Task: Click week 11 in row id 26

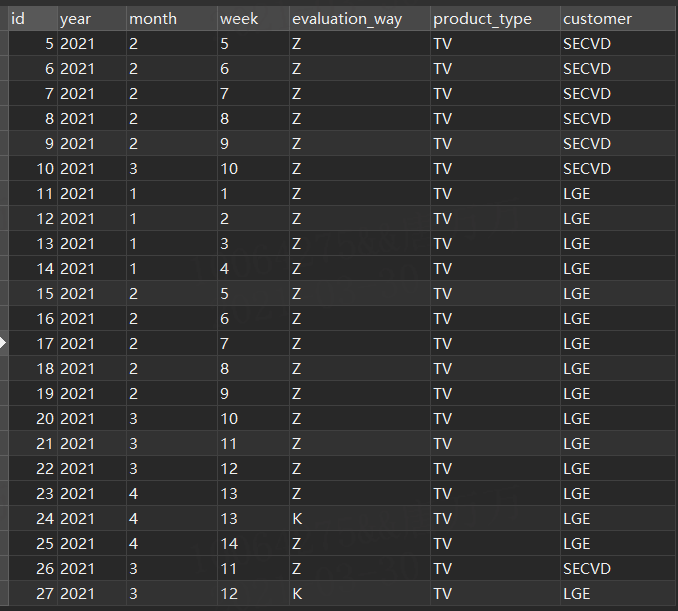Action: (x=253, y=569)
